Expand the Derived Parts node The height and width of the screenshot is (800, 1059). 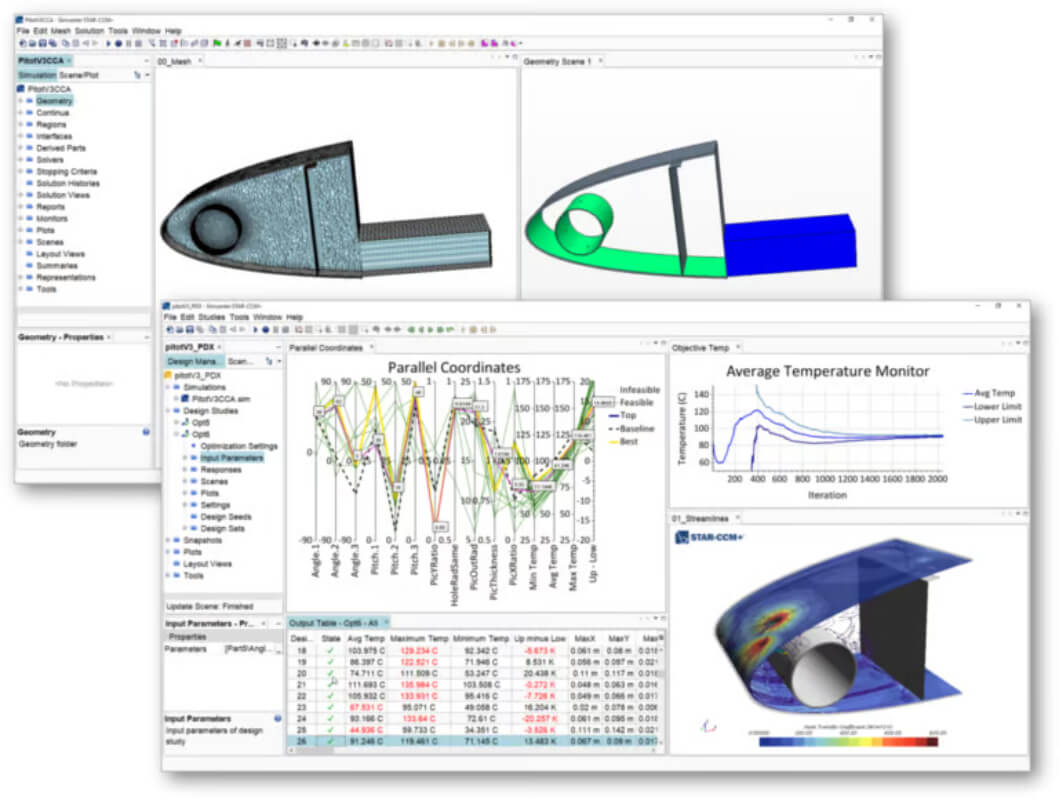[x=20, y=148]
